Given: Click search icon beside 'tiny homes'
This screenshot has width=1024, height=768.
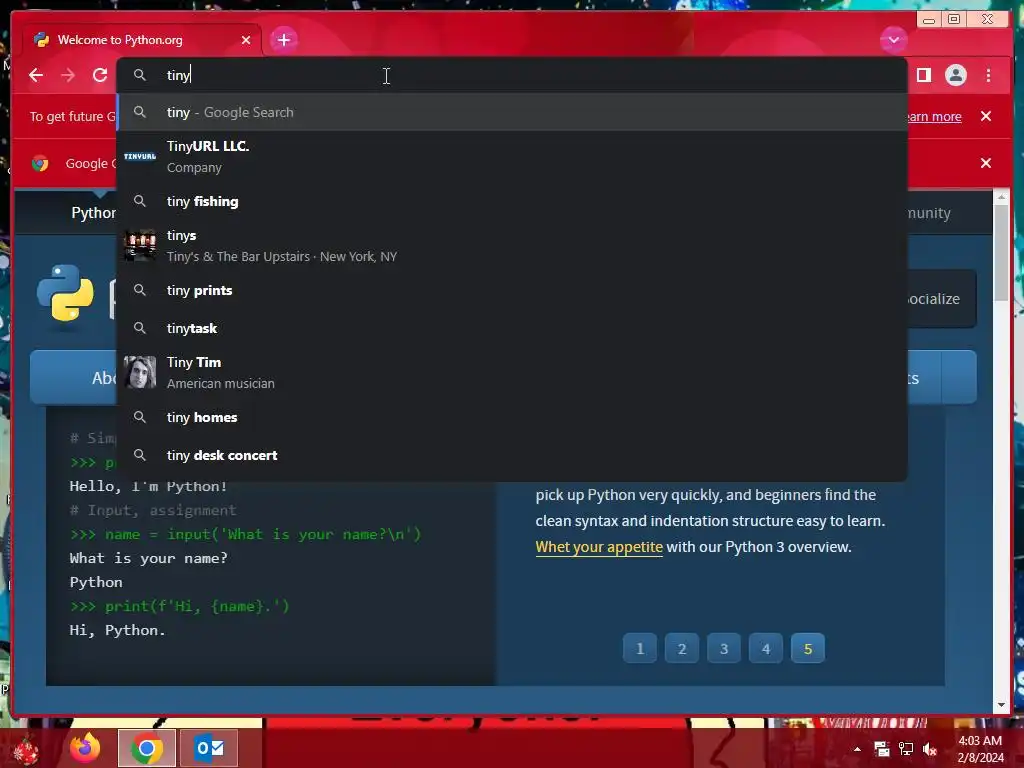Looking at the screenshot, I should 140,417.
